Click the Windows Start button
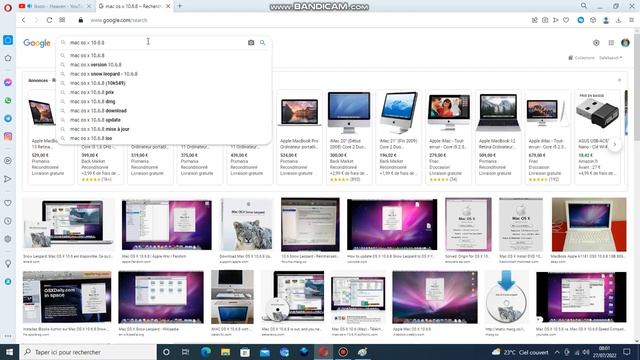Screen dimensions: 640x360 [9, 352]
